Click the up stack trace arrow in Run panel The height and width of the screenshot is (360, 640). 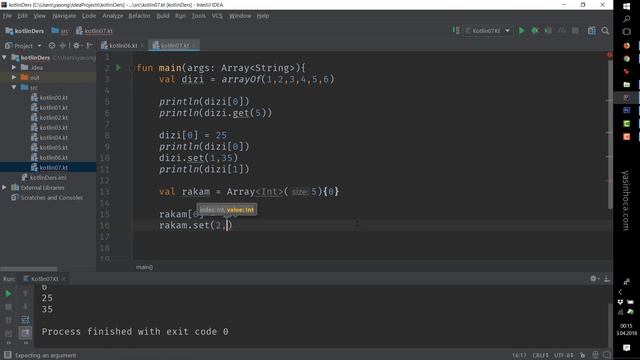[25, 293]
